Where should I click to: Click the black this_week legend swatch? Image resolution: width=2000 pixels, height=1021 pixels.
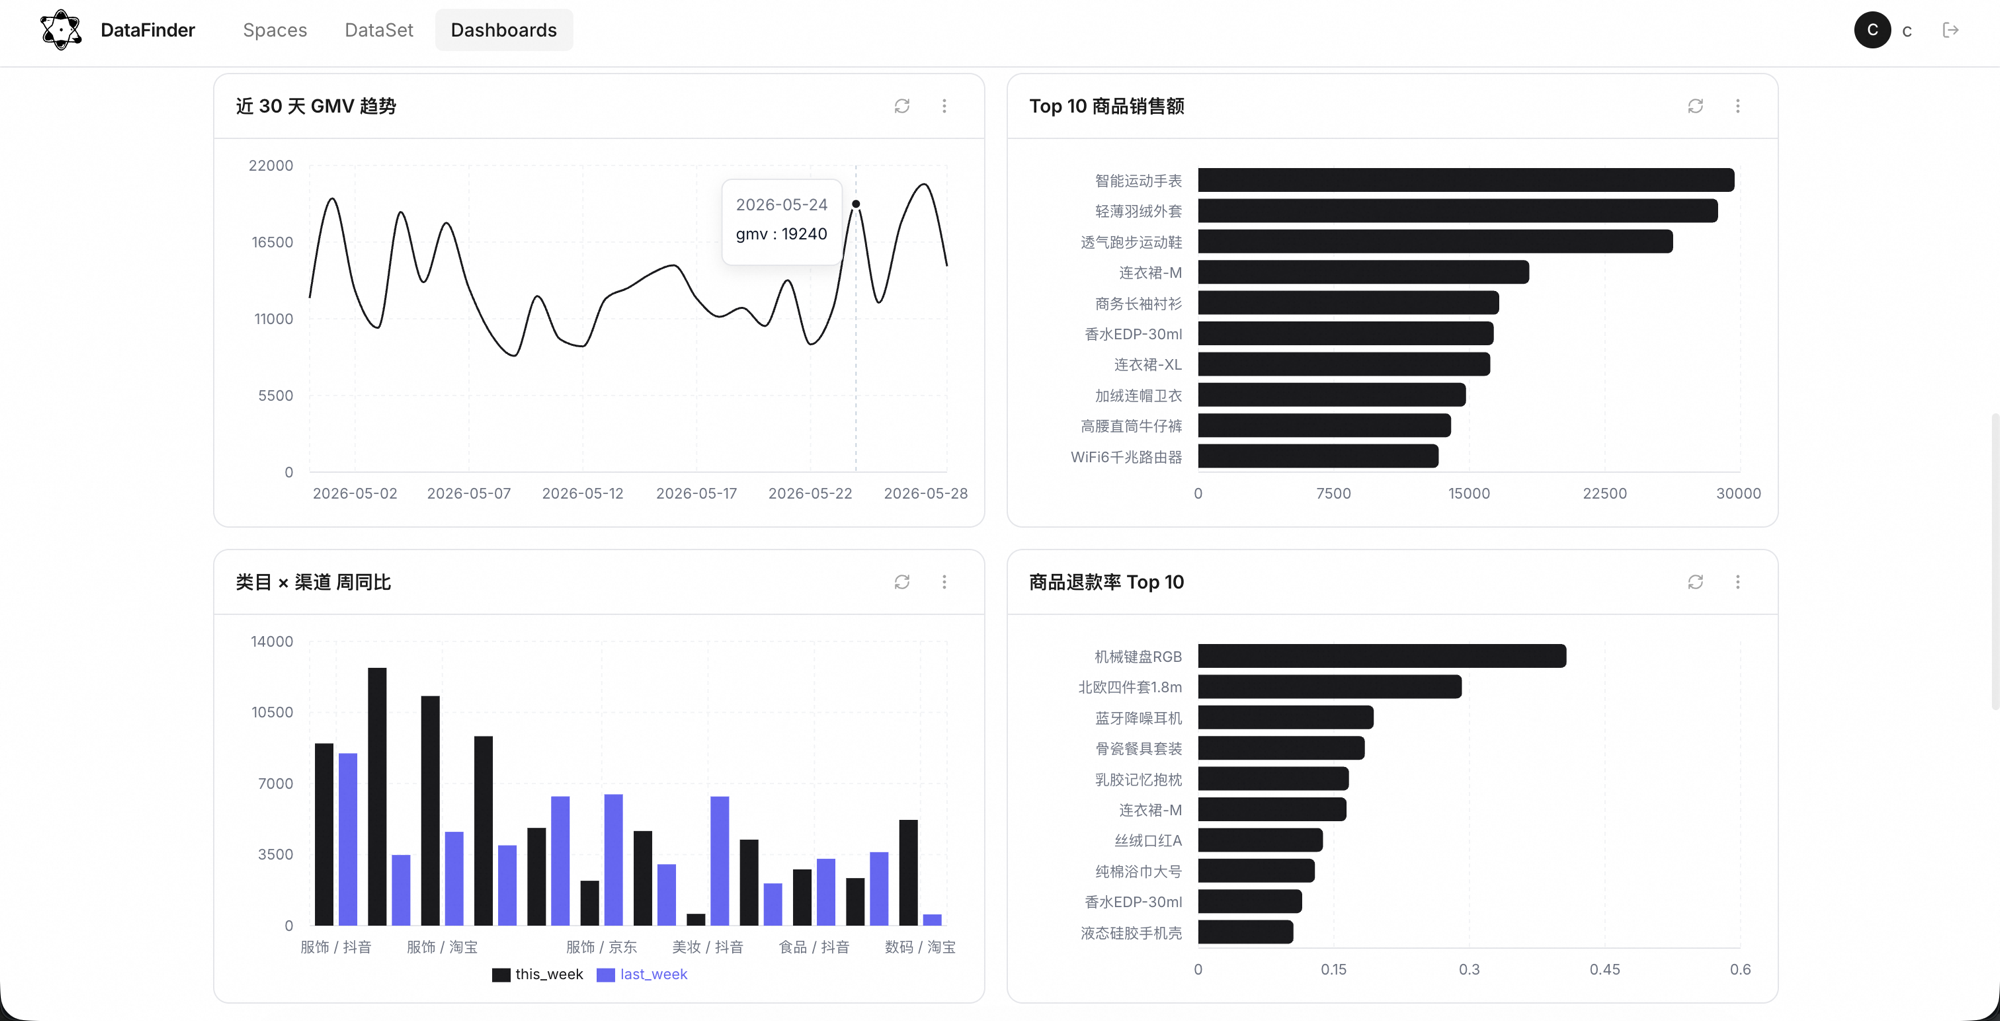point(501,975)
